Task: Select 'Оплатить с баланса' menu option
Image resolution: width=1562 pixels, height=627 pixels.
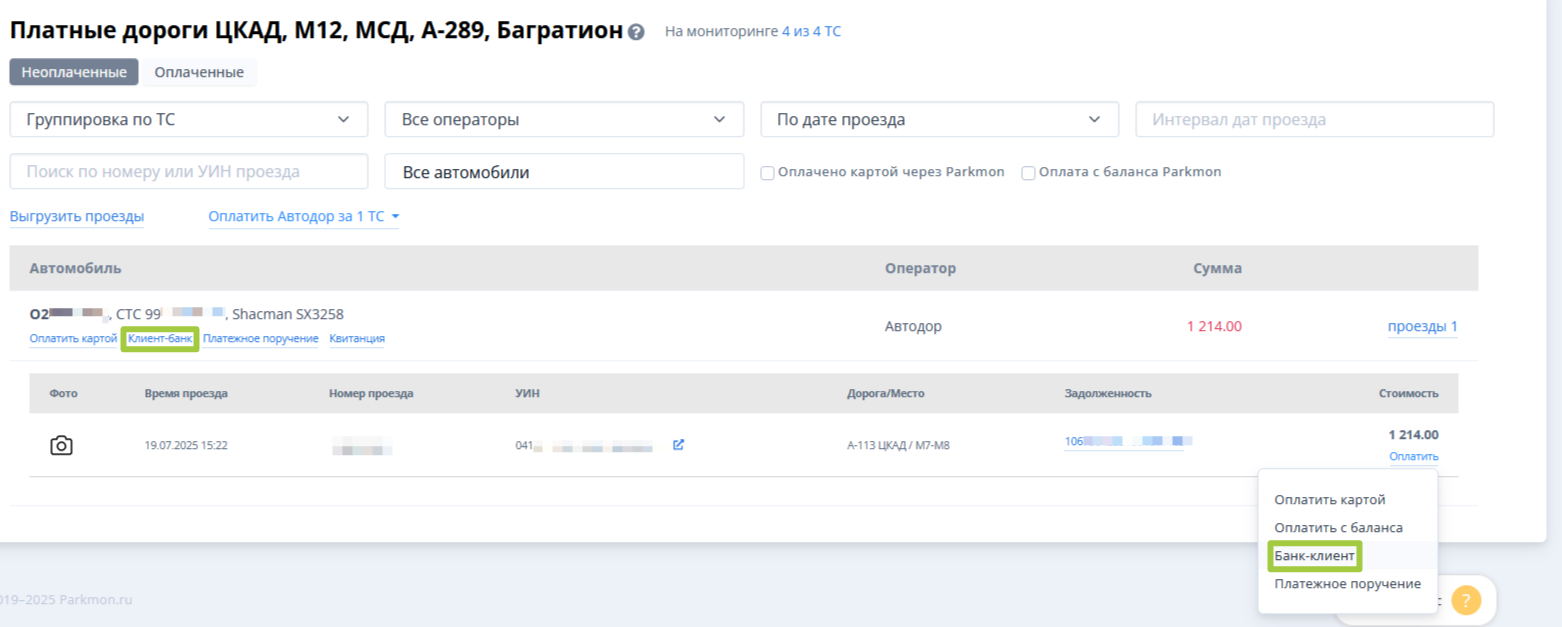Action: pyautogui.click(x=1338, y=527)
